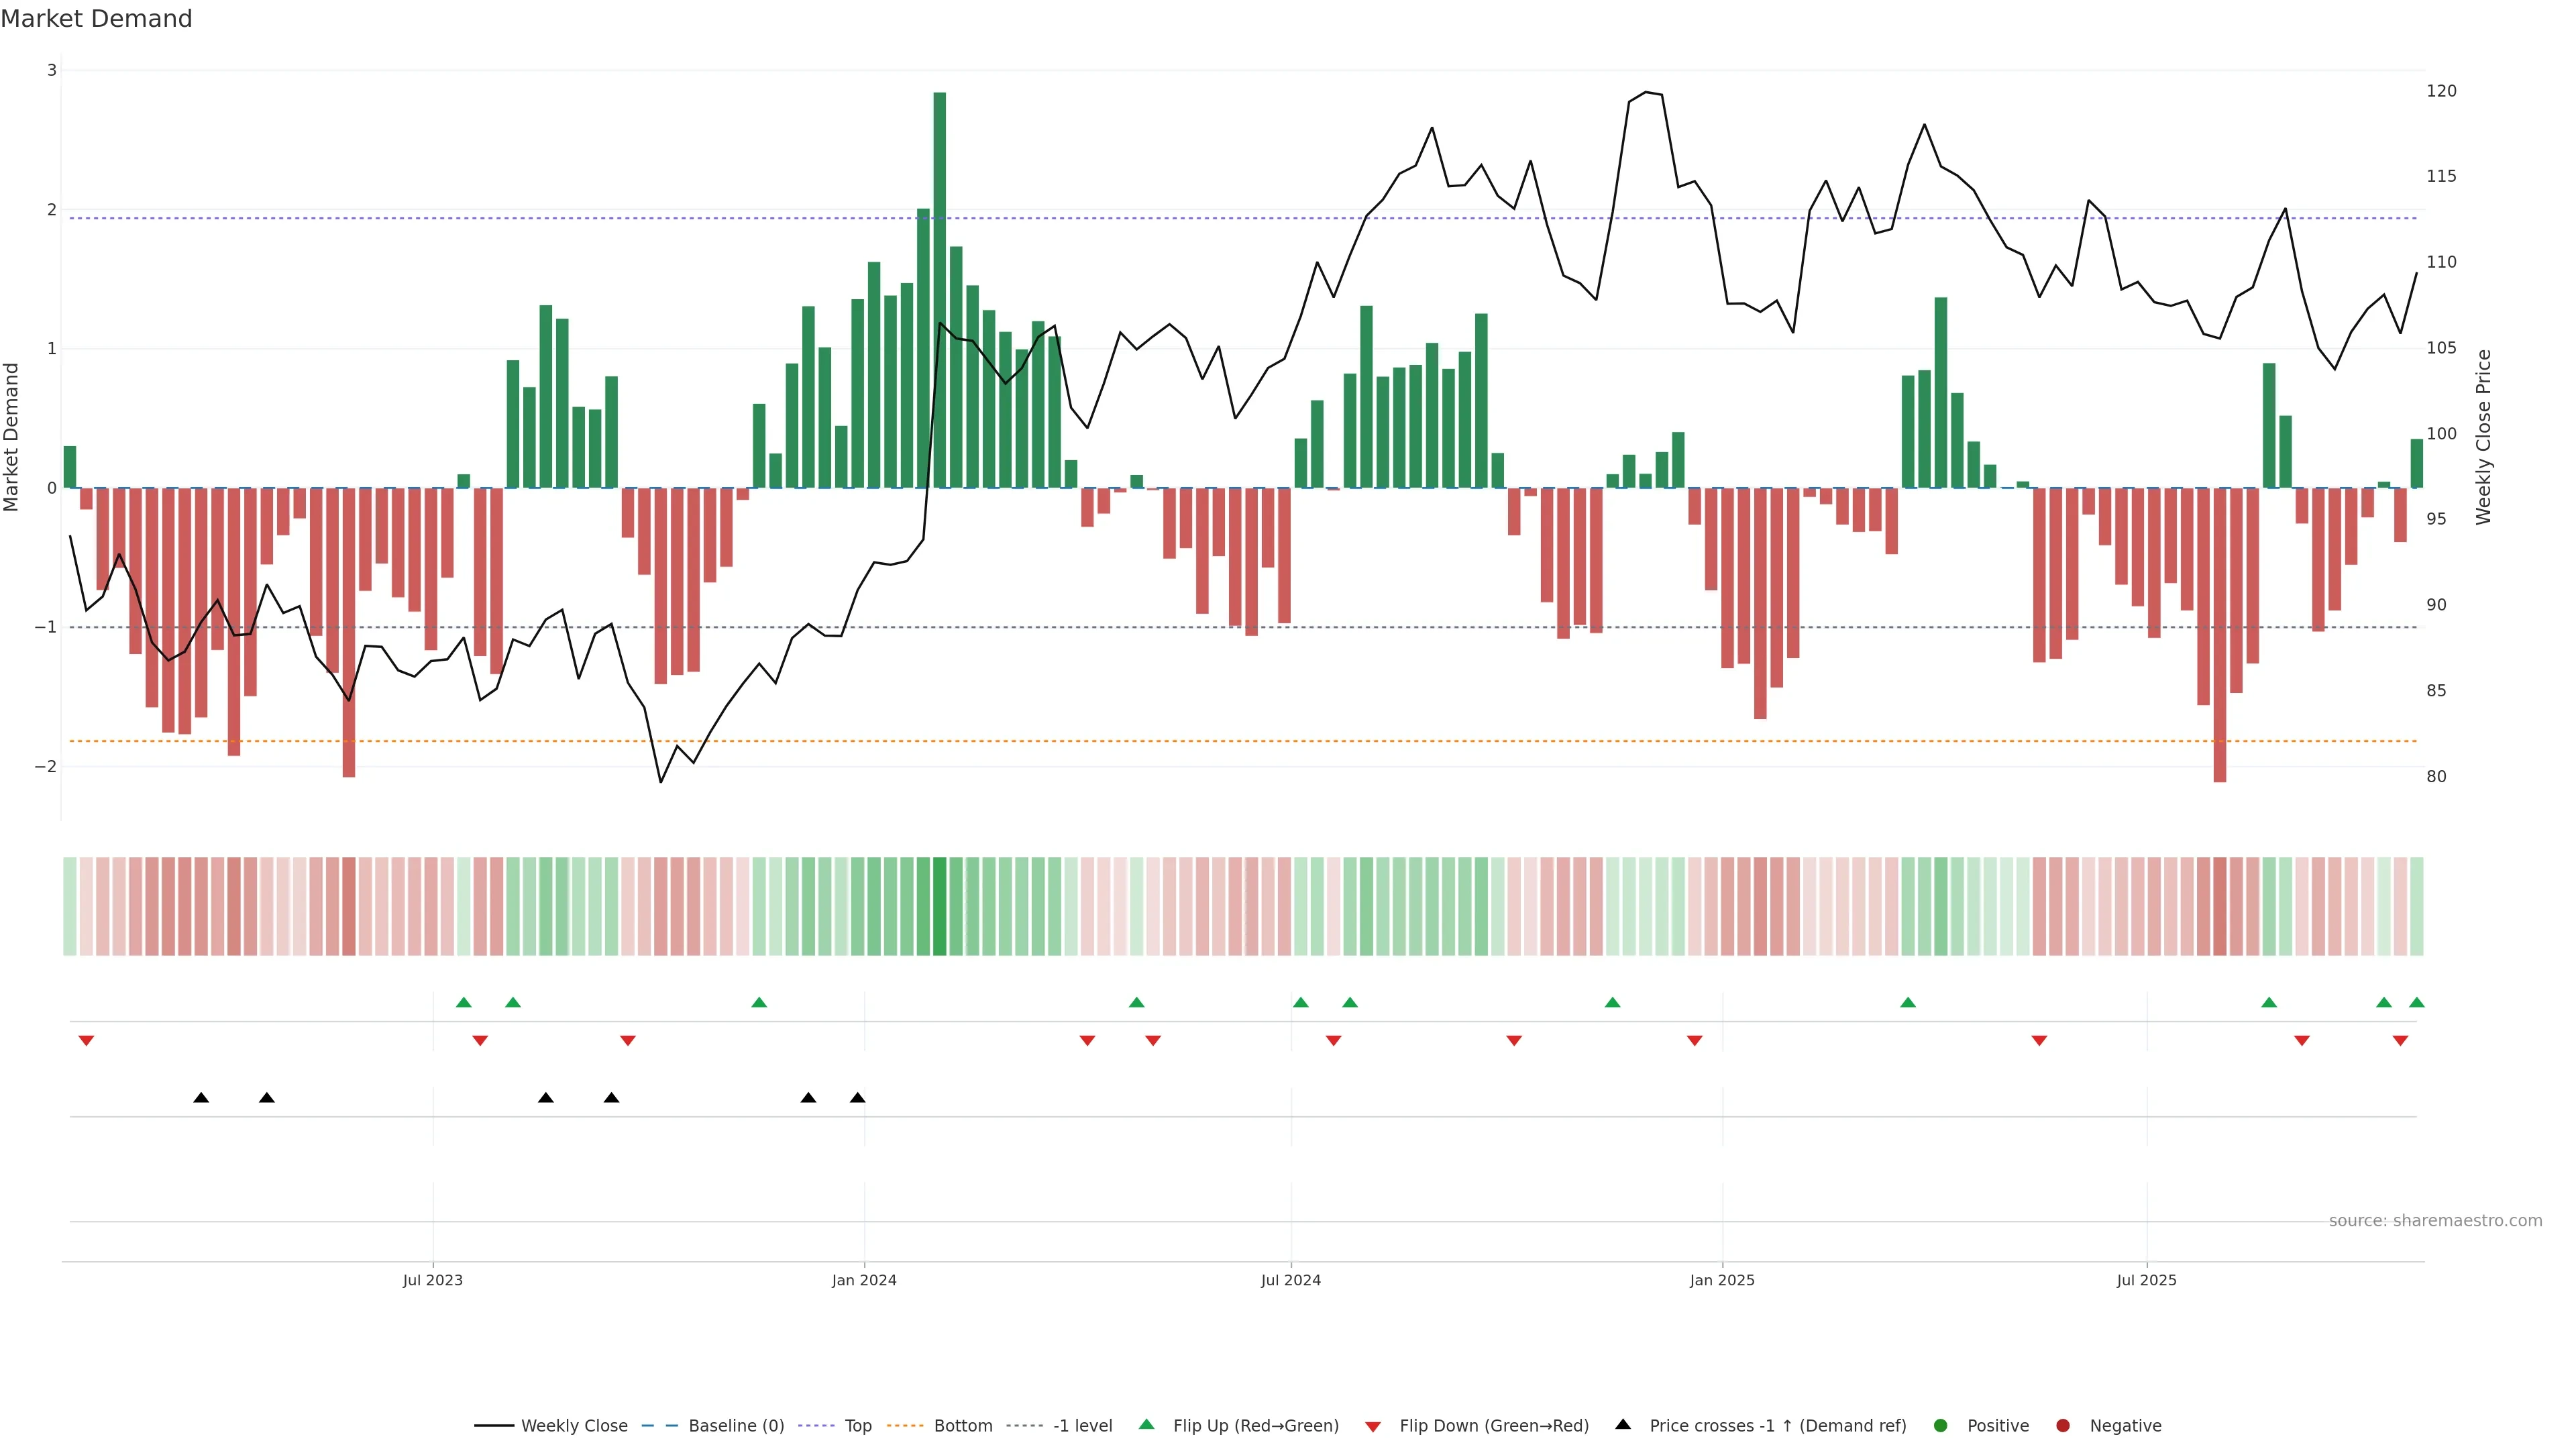Viewport: 2576px width, 1449px height.
Task: Click the Jul 2025 axis label
Action: coord(2146,1280)
